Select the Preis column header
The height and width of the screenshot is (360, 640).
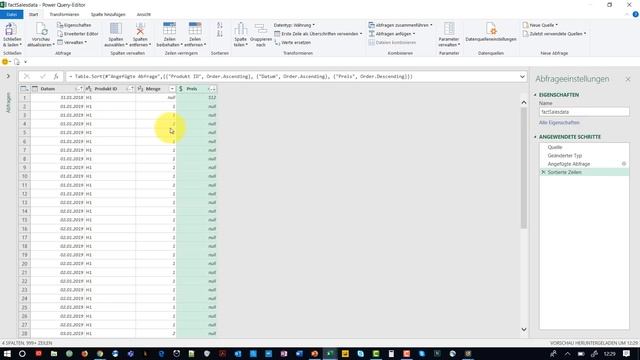196,89
